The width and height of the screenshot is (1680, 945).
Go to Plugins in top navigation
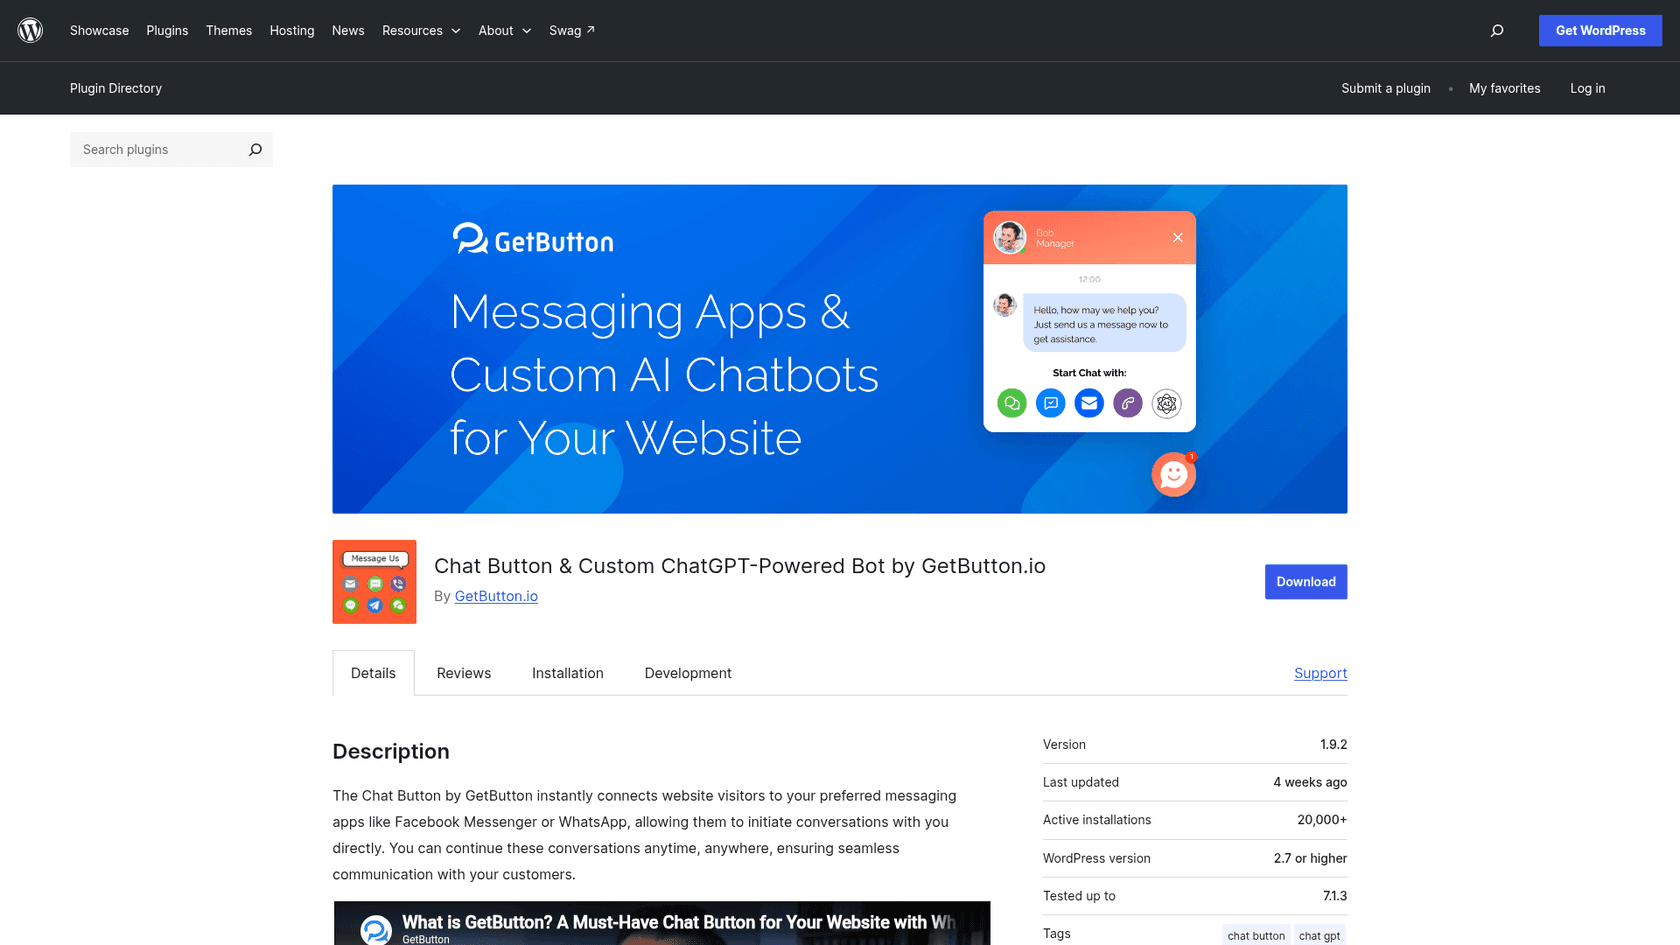tap(167, 30)
